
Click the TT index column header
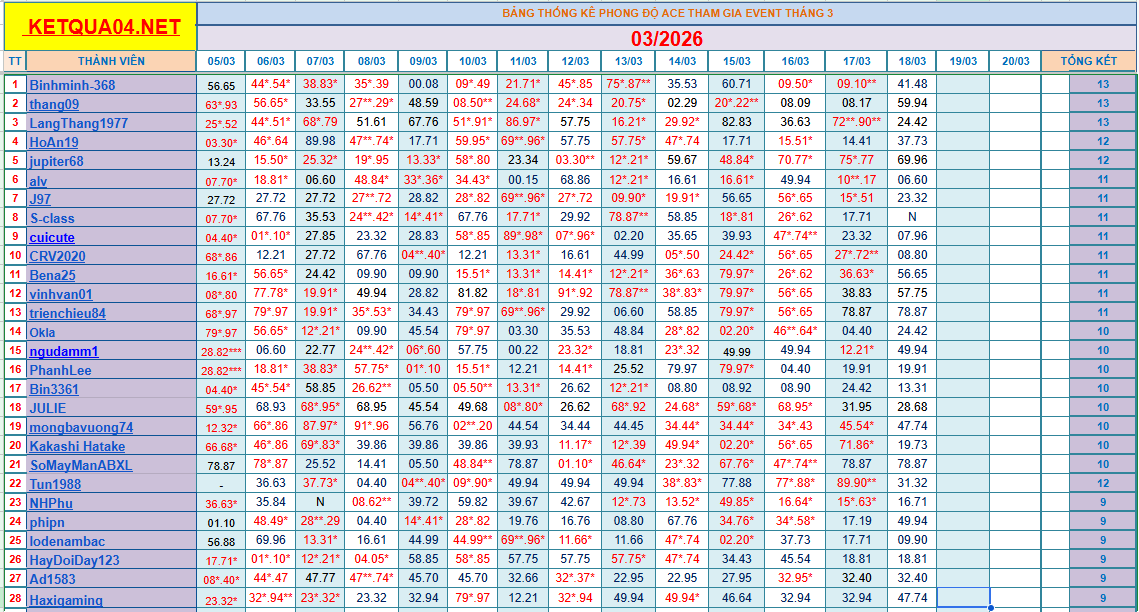14,61
